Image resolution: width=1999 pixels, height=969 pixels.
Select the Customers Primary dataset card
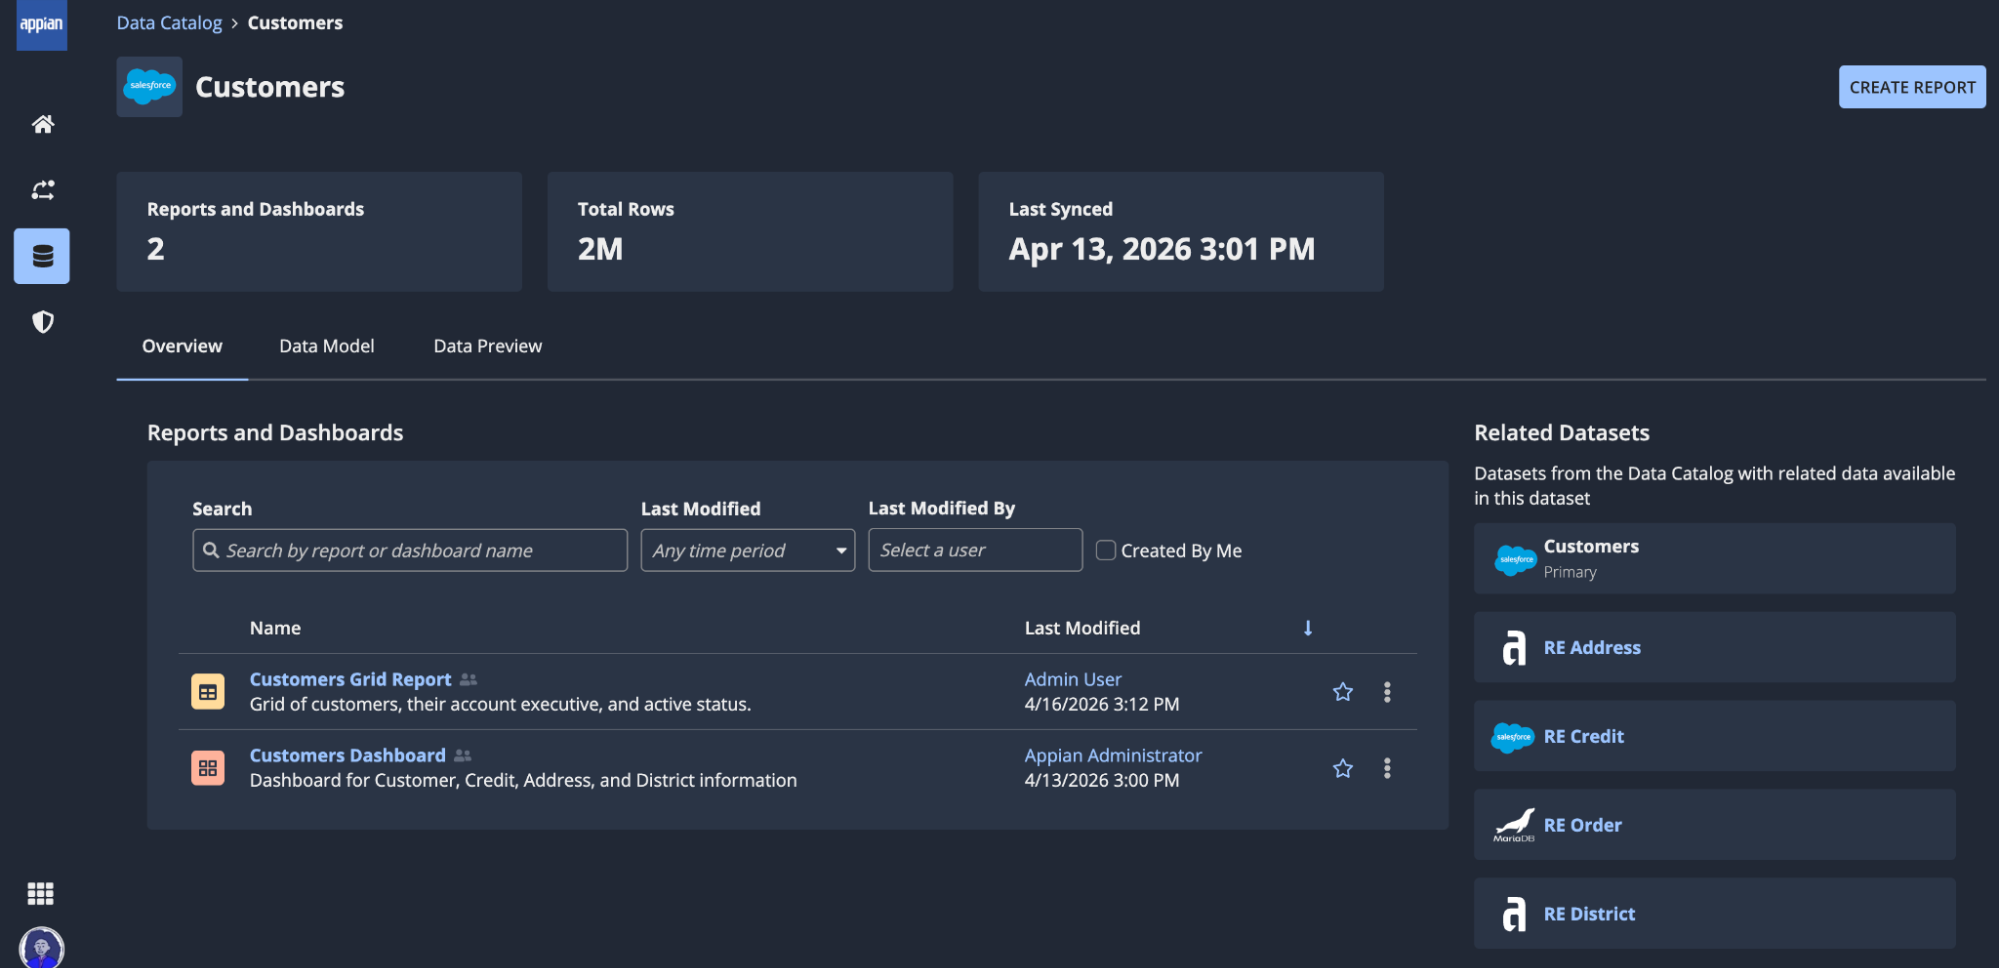(1714, 559)
